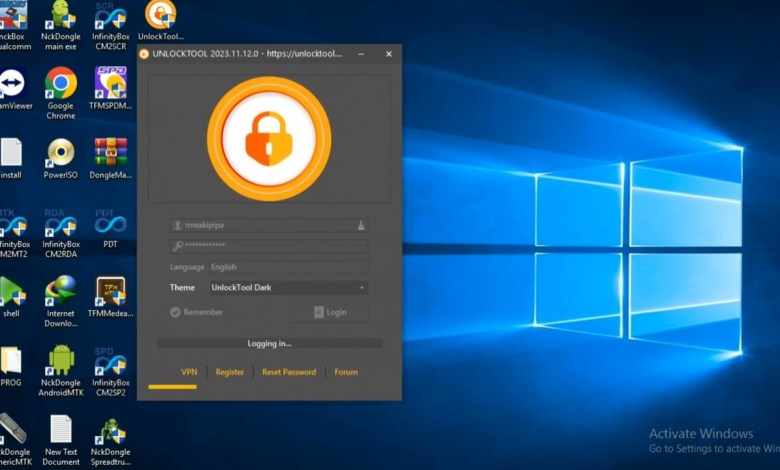Launch Internet Download Manager shortcut
The image size is (780, 470).
[x=61, y=293]
